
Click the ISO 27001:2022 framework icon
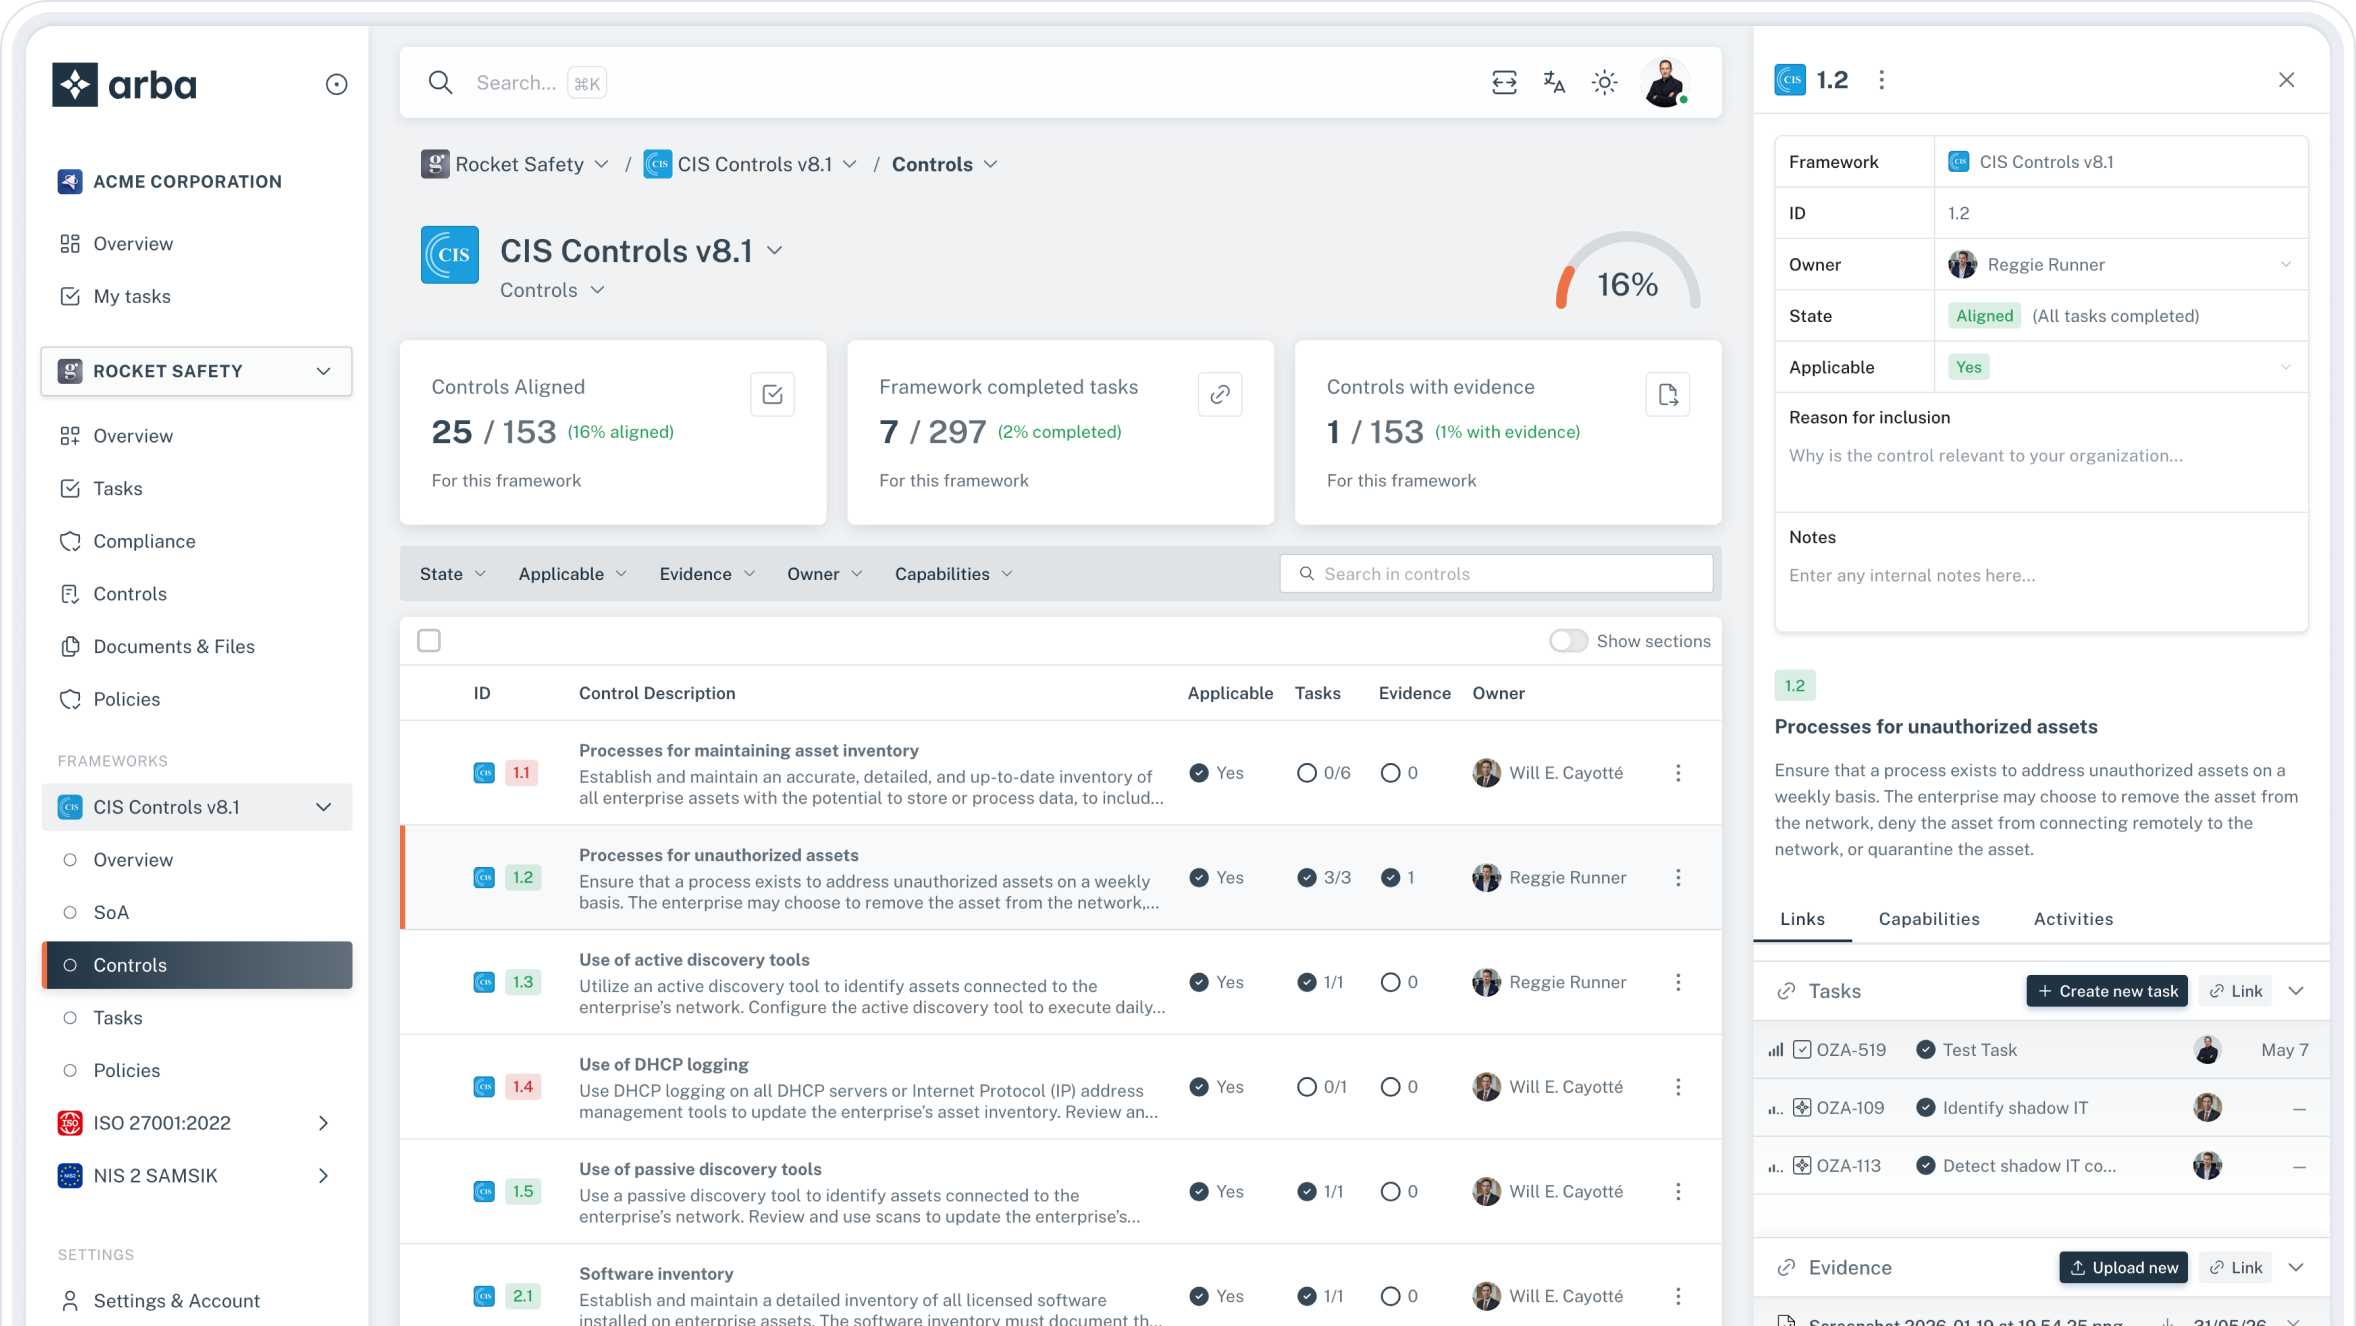click(70, 1123)
